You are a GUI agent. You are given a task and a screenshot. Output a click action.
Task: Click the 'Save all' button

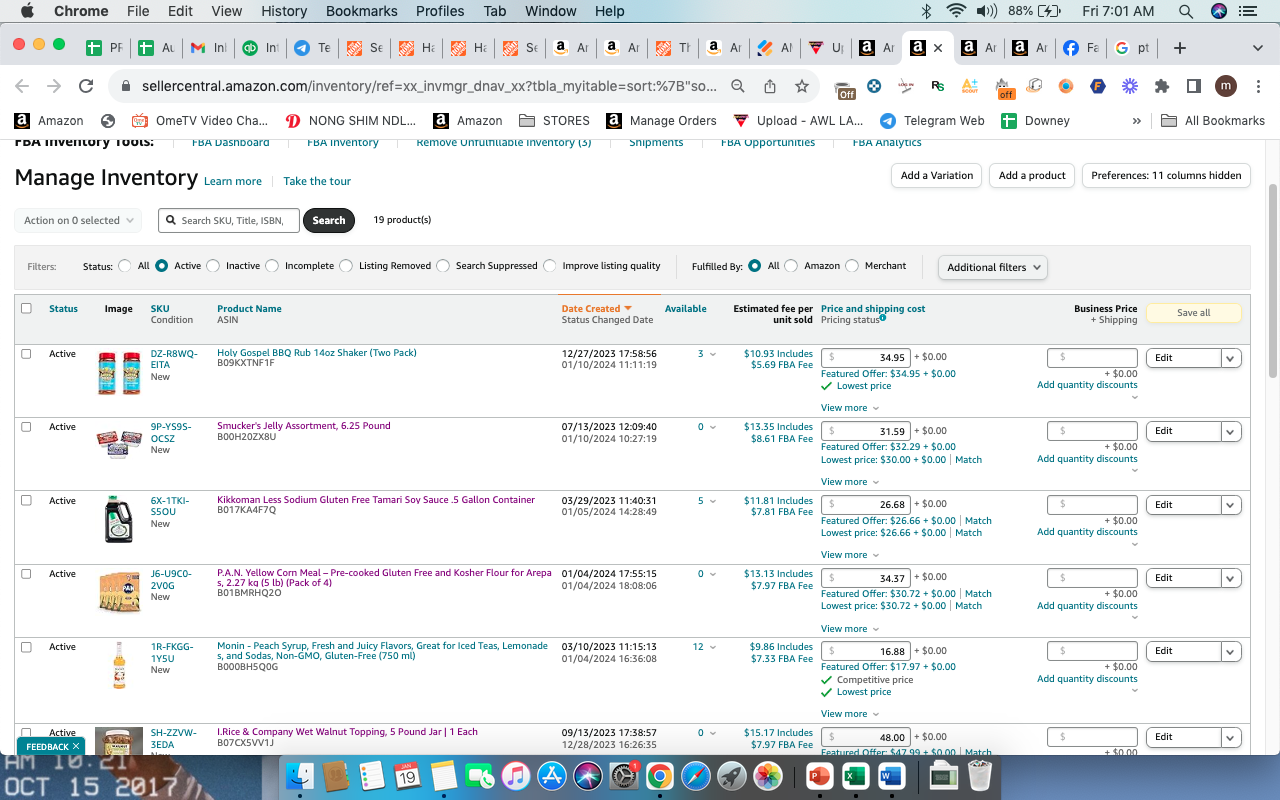pyautogui.click(x=1193, y=313)
